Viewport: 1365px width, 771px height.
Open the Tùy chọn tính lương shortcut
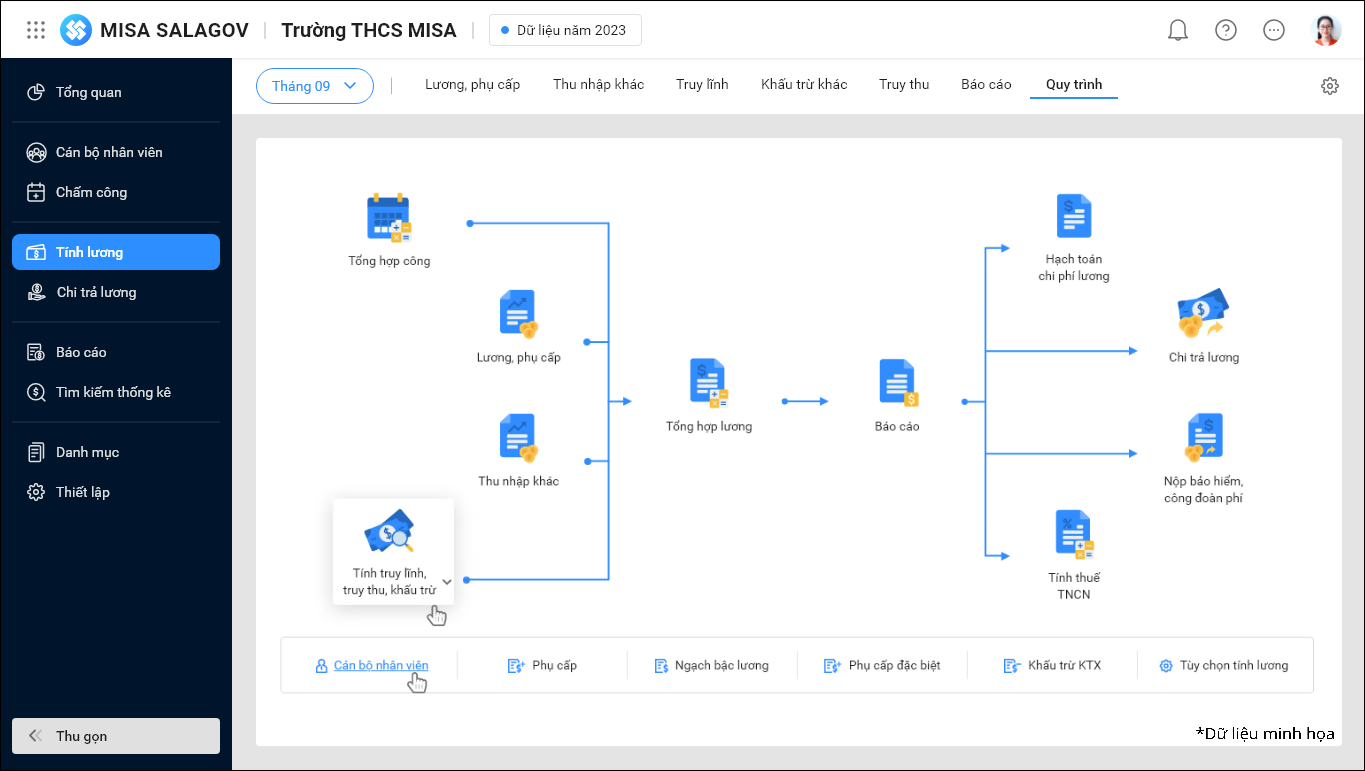(x=1224, y=665)
